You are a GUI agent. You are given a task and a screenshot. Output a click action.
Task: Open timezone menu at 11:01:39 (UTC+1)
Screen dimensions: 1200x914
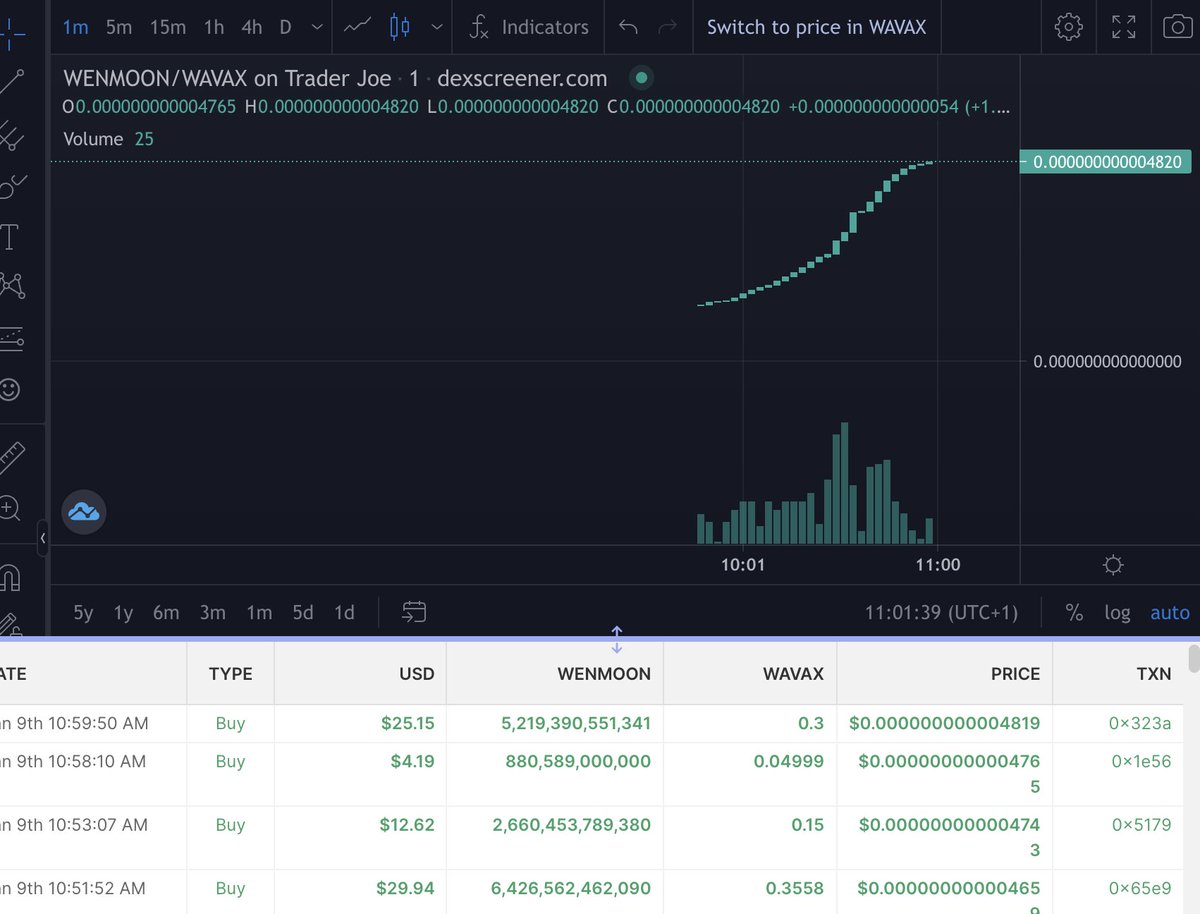(x=944, y=612)
